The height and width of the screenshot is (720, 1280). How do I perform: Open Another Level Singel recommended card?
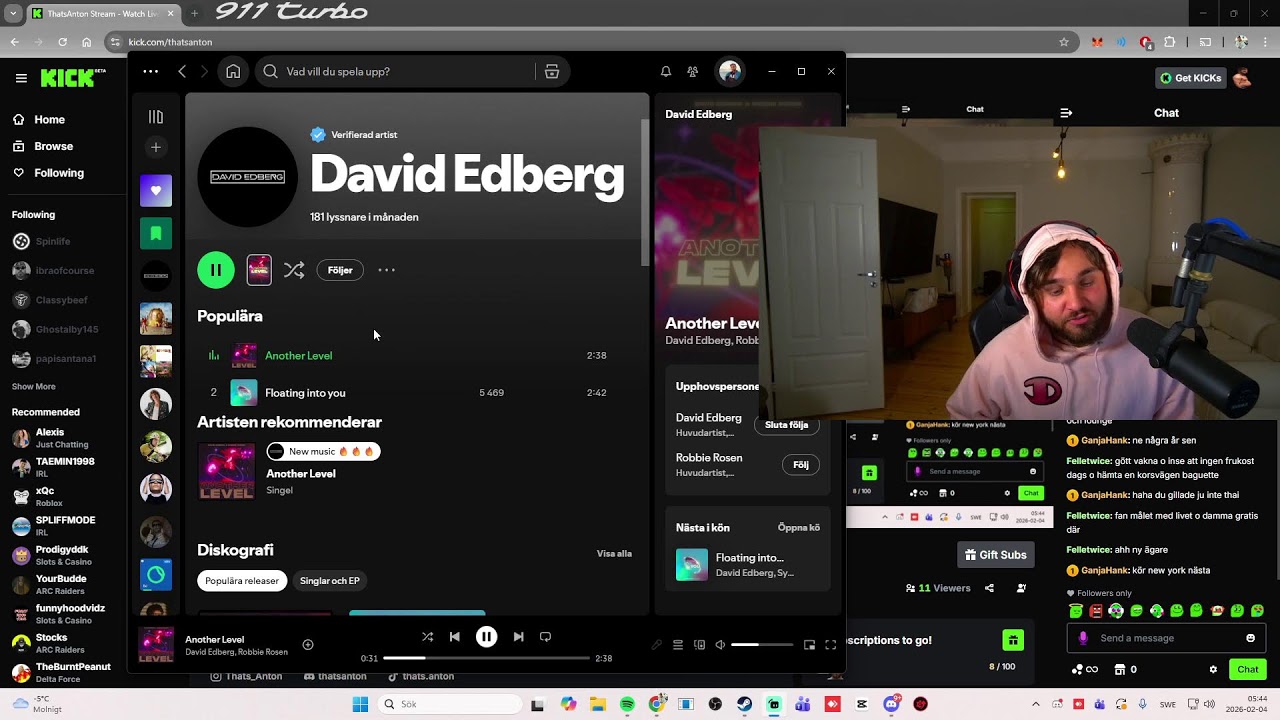click(290, 472)
